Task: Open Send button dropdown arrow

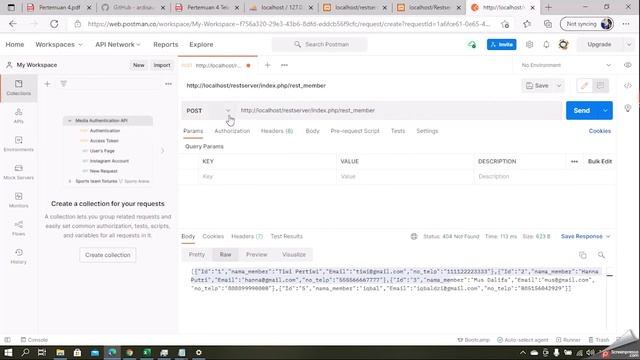Action: 605,111
